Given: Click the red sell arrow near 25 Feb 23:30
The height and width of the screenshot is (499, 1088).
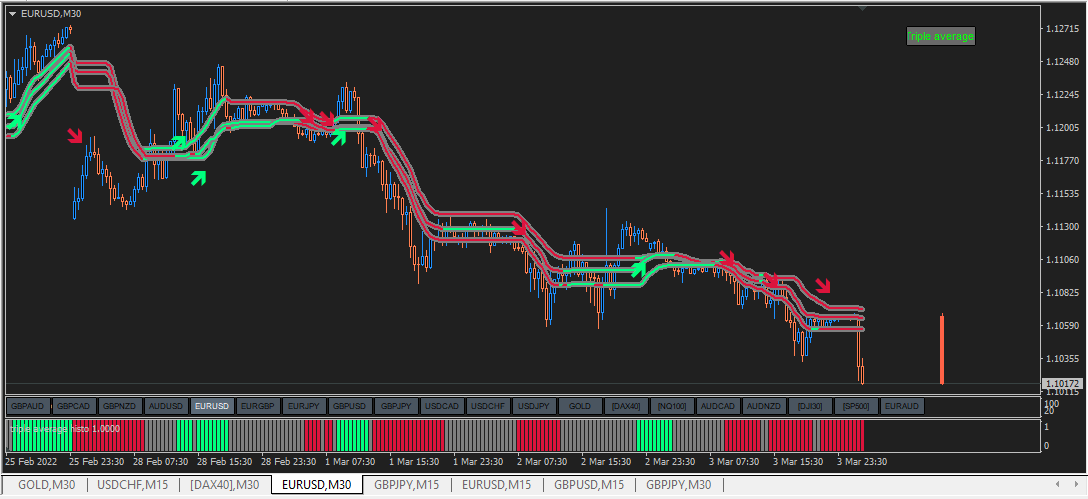Looking at the screenshot, I should click(x=75, y=135).
